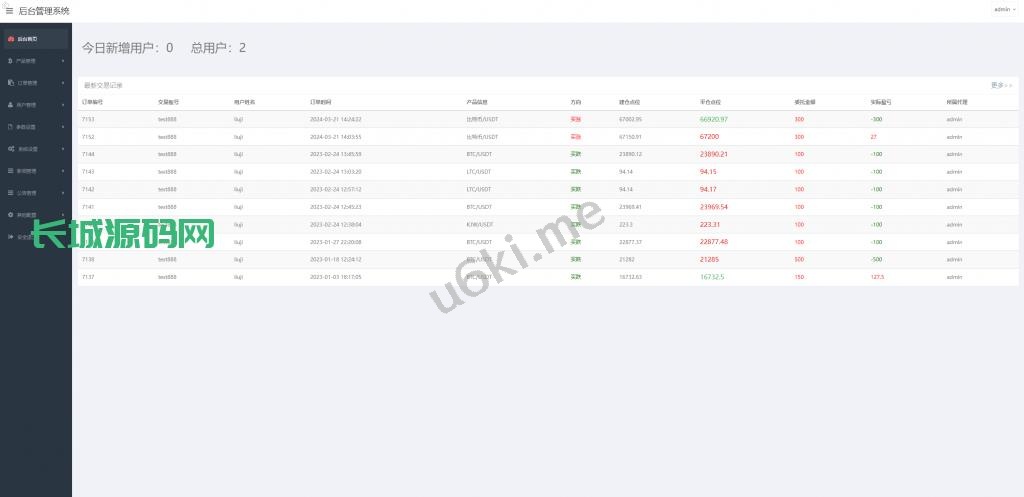Click the gear icon near the sidebar bottom
This screenshot has width=1024, height=497.
(x=10, y=214)
